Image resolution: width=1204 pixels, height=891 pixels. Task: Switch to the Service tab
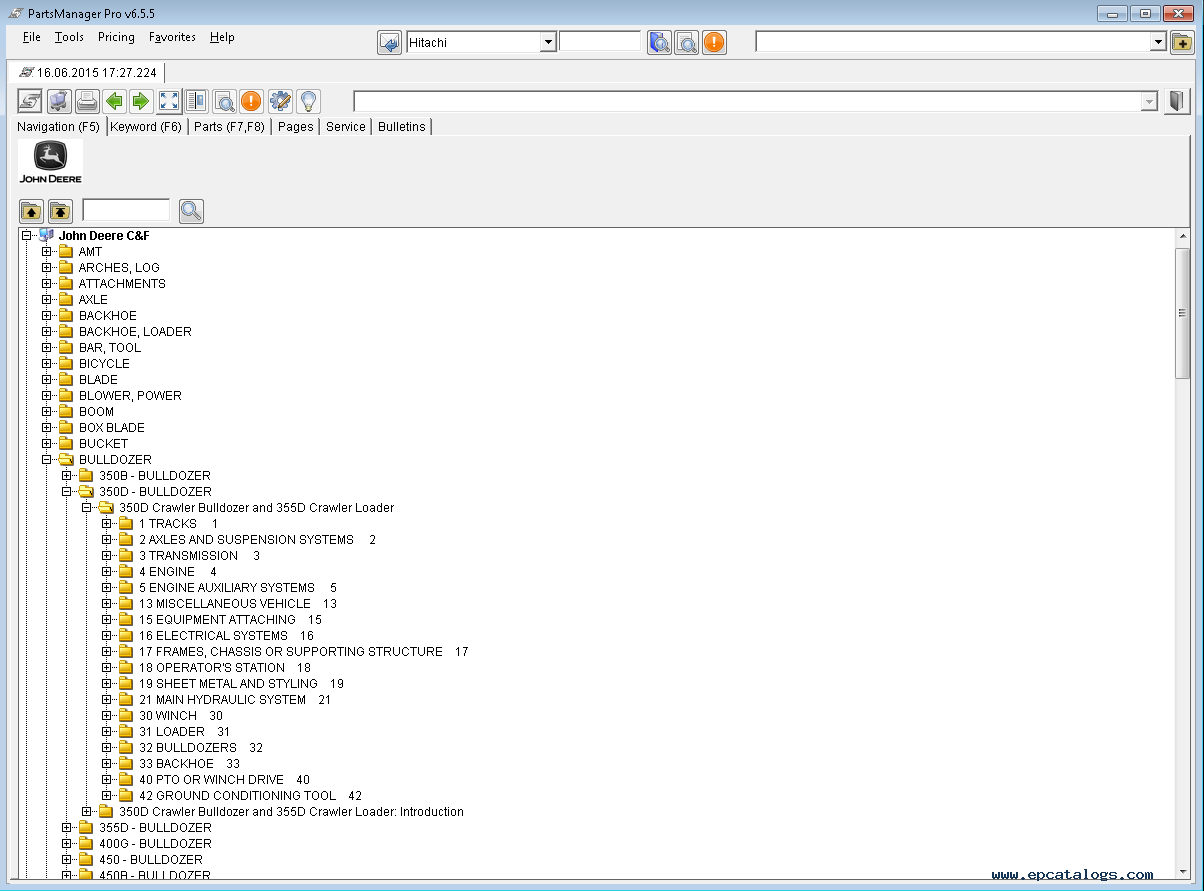[345, 127]
